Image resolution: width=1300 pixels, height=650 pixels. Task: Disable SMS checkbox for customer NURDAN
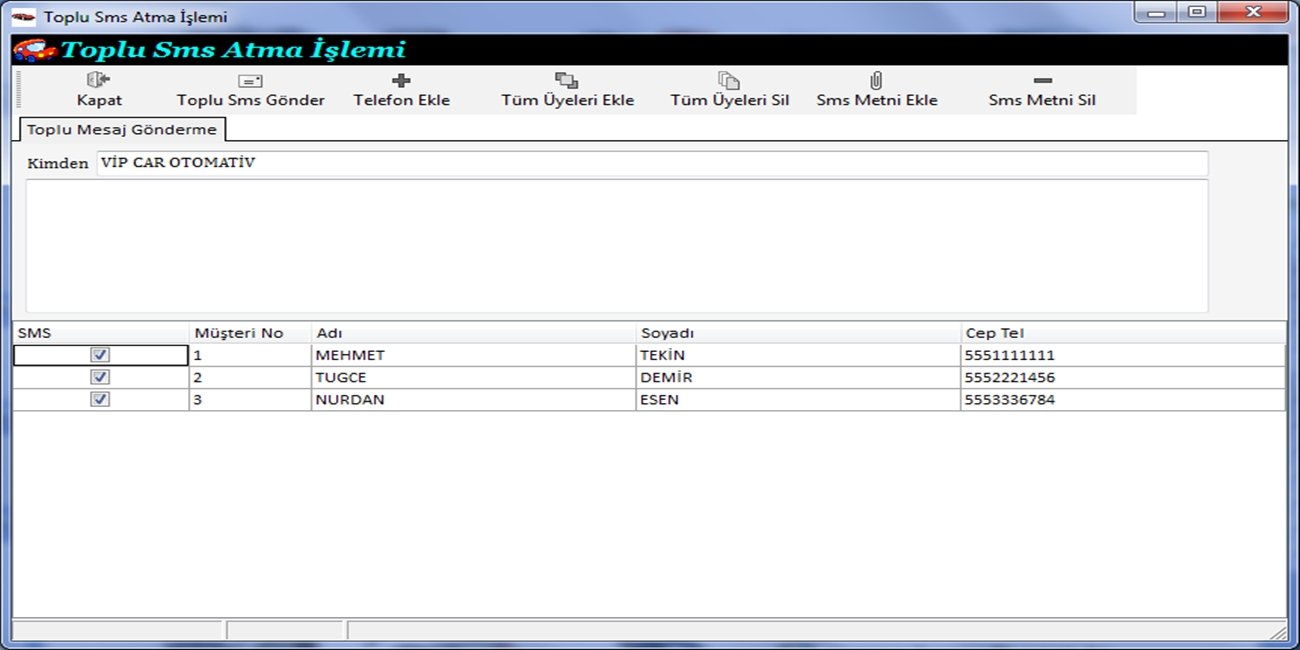click(100, 399)
